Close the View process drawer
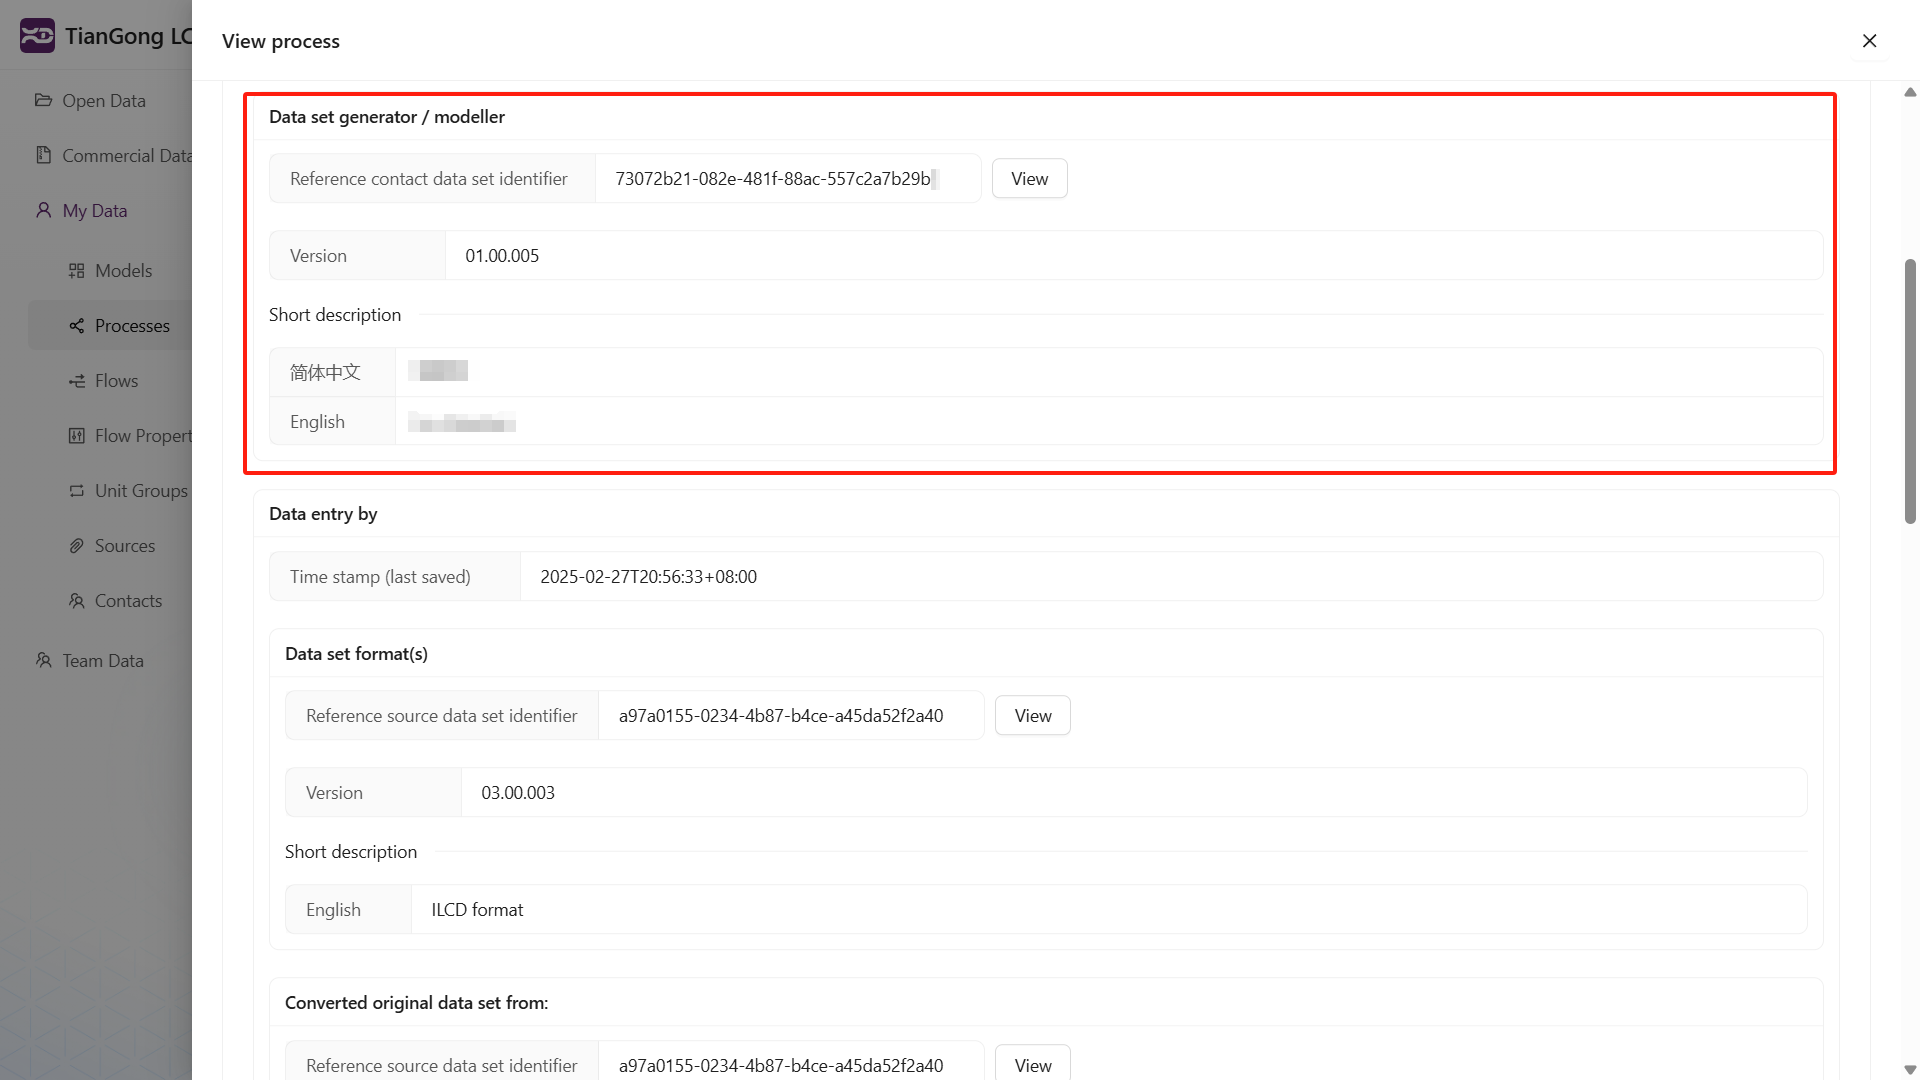This screenshot has width=1920, height=1080. tap(1869, 41)
